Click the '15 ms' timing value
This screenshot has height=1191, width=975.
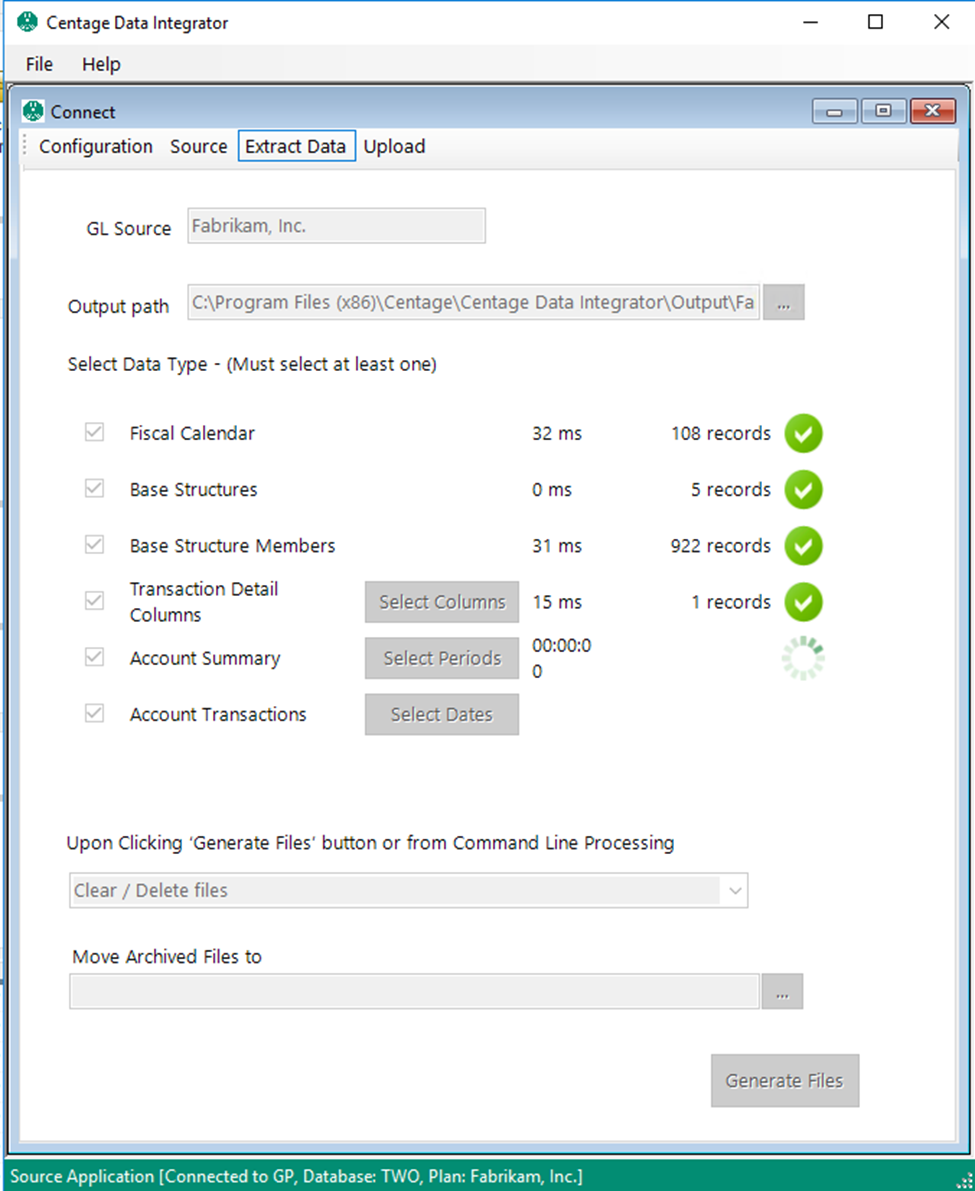(557, 602)
